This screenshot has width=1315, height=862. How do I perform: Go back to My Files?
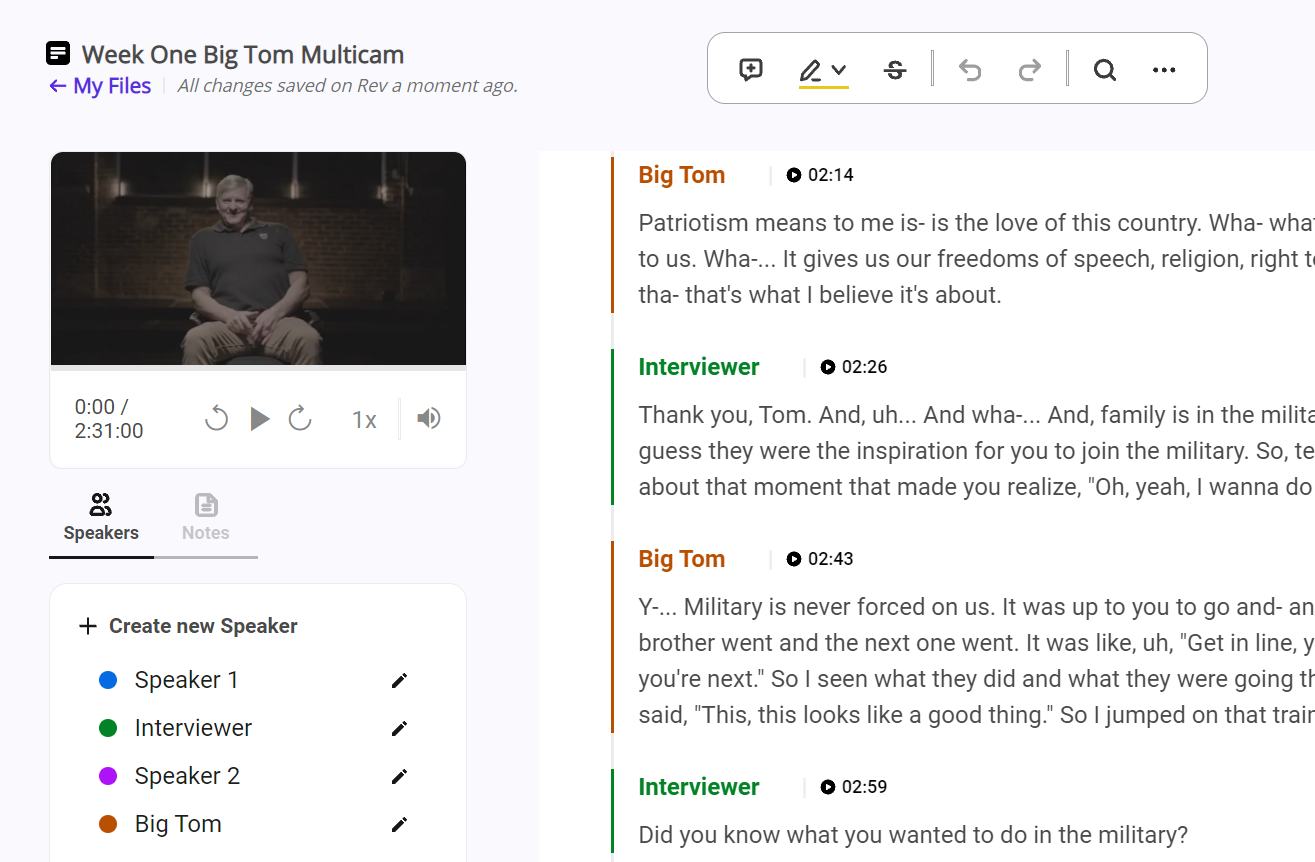point(100,86)
